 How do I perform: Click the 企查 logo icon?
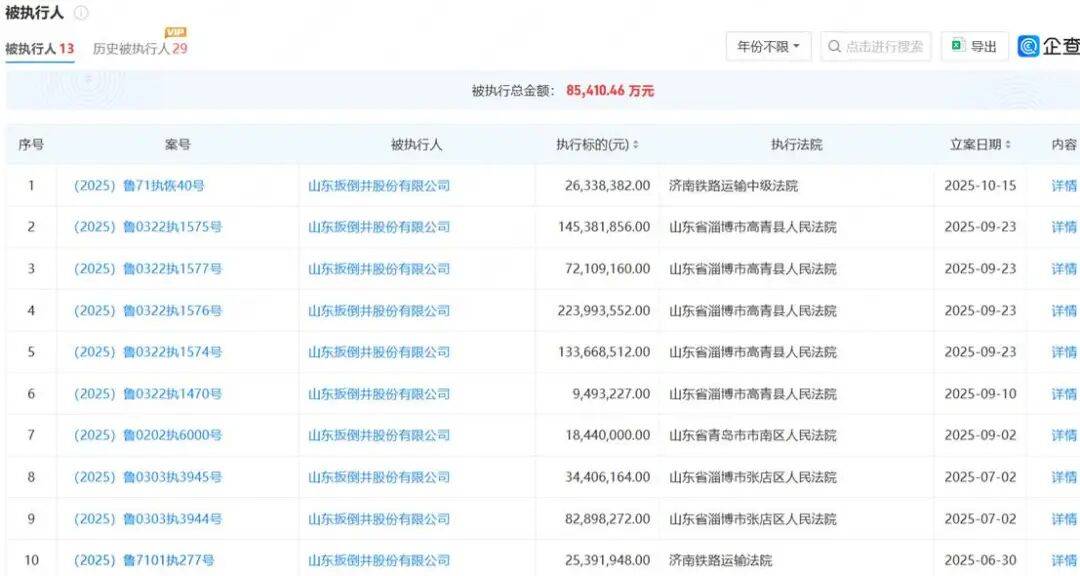coord(1028,46)
